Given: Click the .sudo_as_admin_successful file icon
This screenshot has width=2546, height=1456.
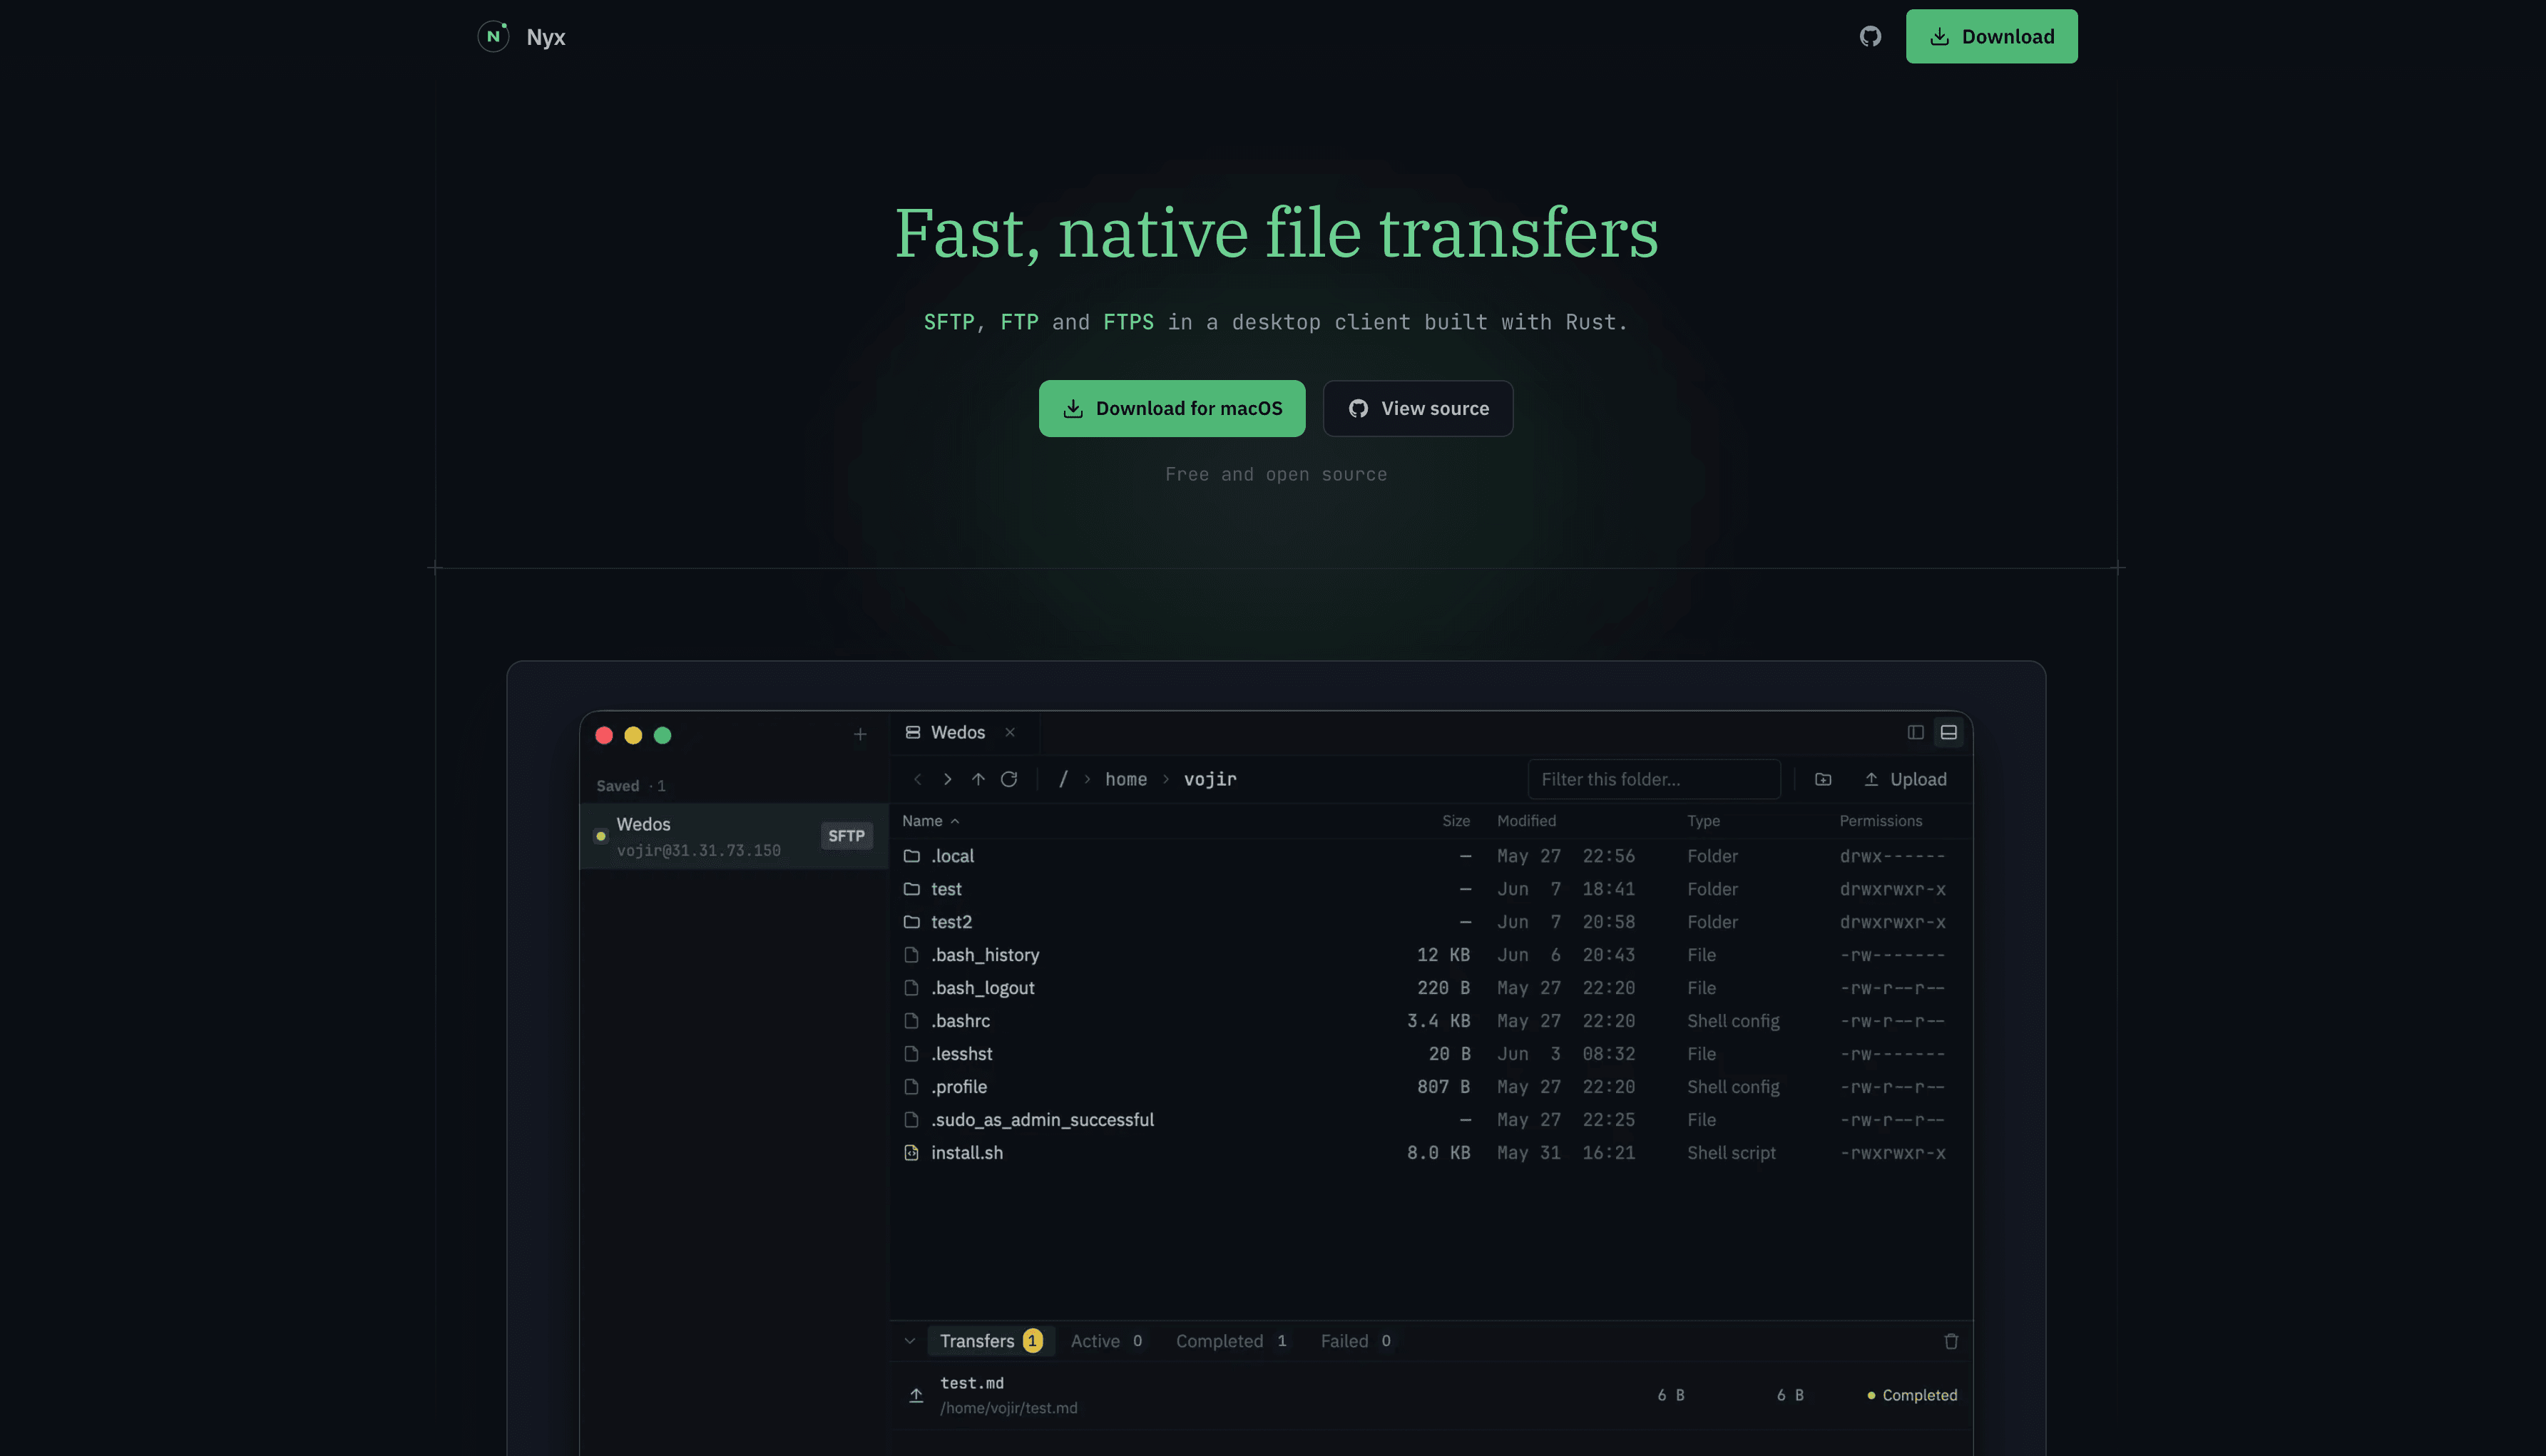Looking at the screenshot, I should pos(912,1120).
